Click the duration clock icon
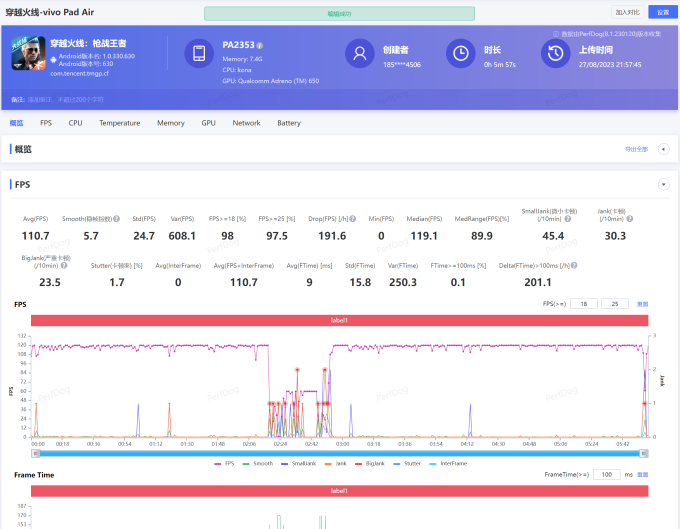This screenshot has width=680, height=529. pos(461,53)
